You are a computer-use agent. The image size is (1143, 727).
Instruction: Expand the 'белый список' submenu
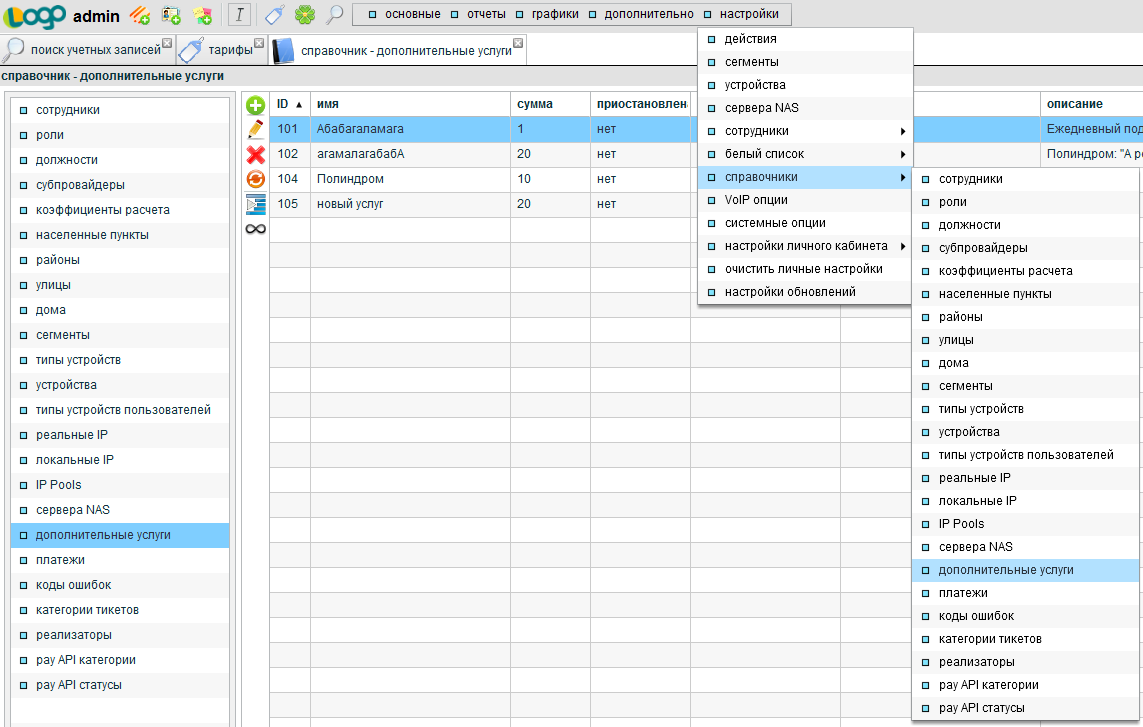(x=805, y=154)
